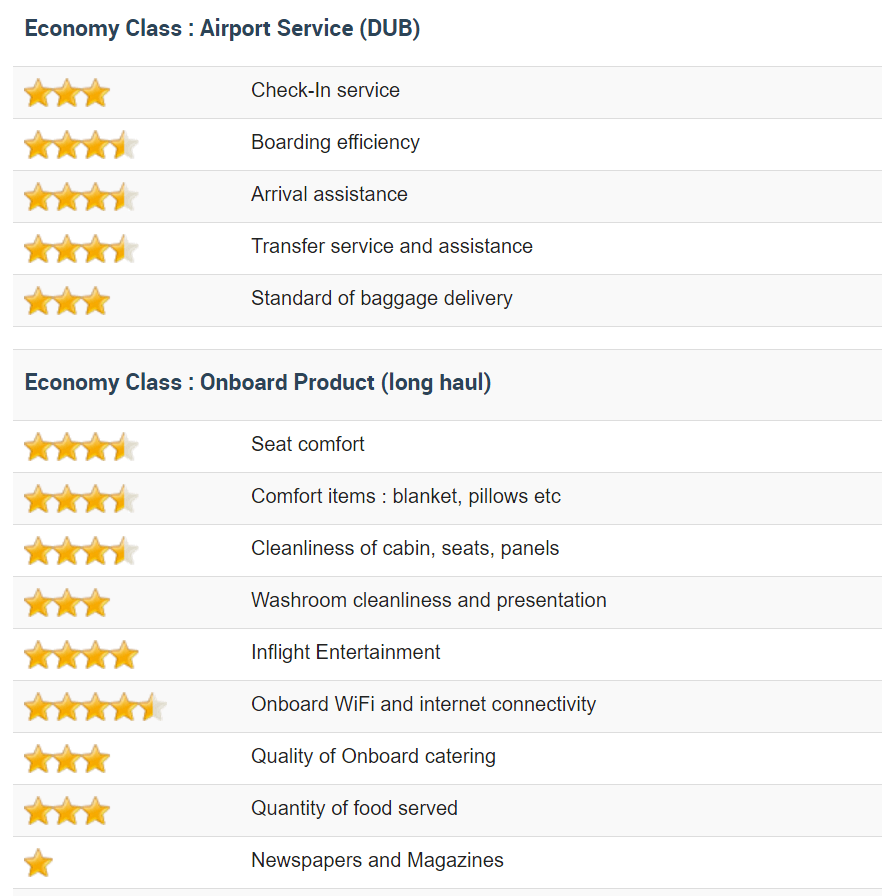This screenshot has height=896, width=892.
Task: Click the Onboard WiFi star rating
Action: click(x=94, y=707)
